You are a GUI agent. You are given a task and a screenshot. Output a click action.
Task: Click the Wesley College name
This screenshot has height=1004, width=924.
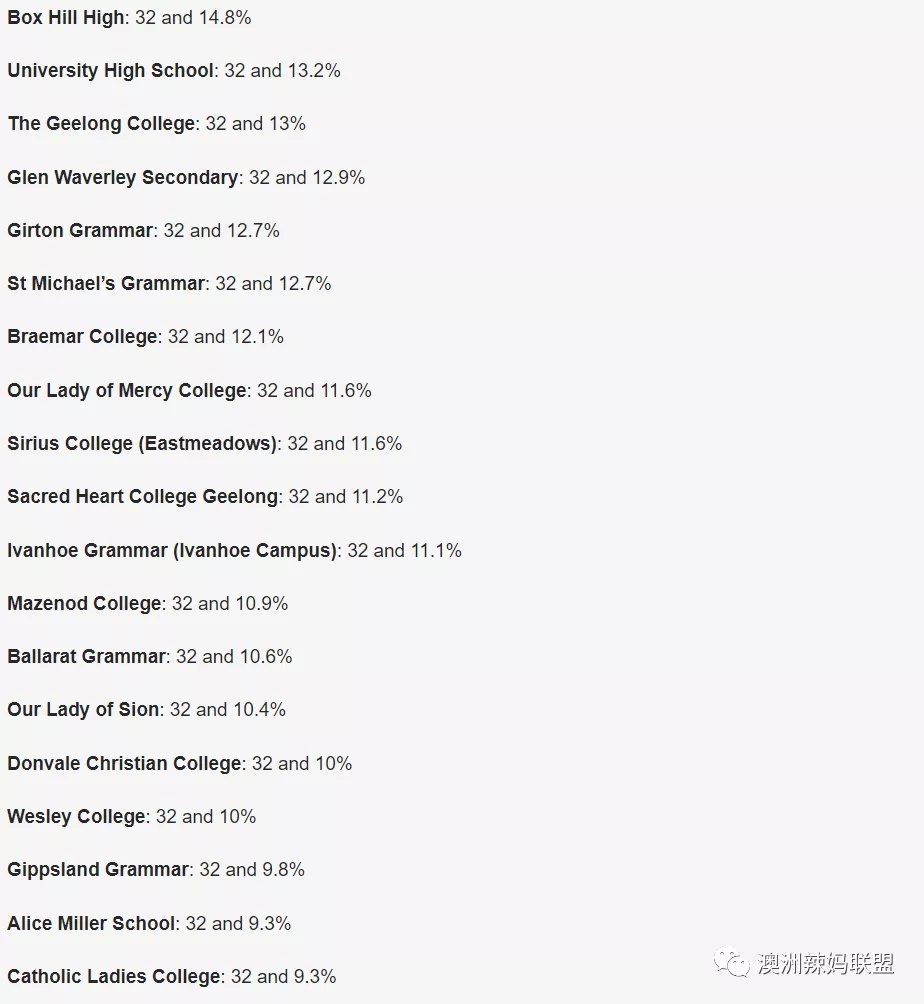[x=76, y=817]
